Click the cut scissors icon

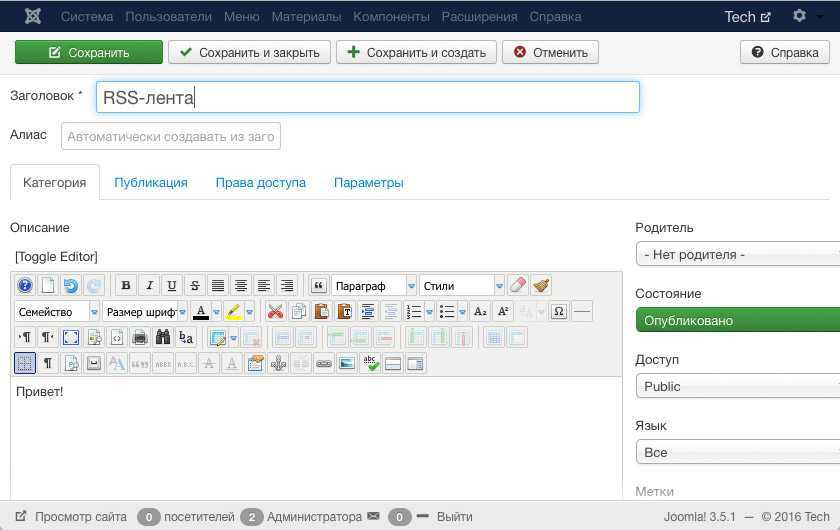pyautogui.click(x=274, y=312)
